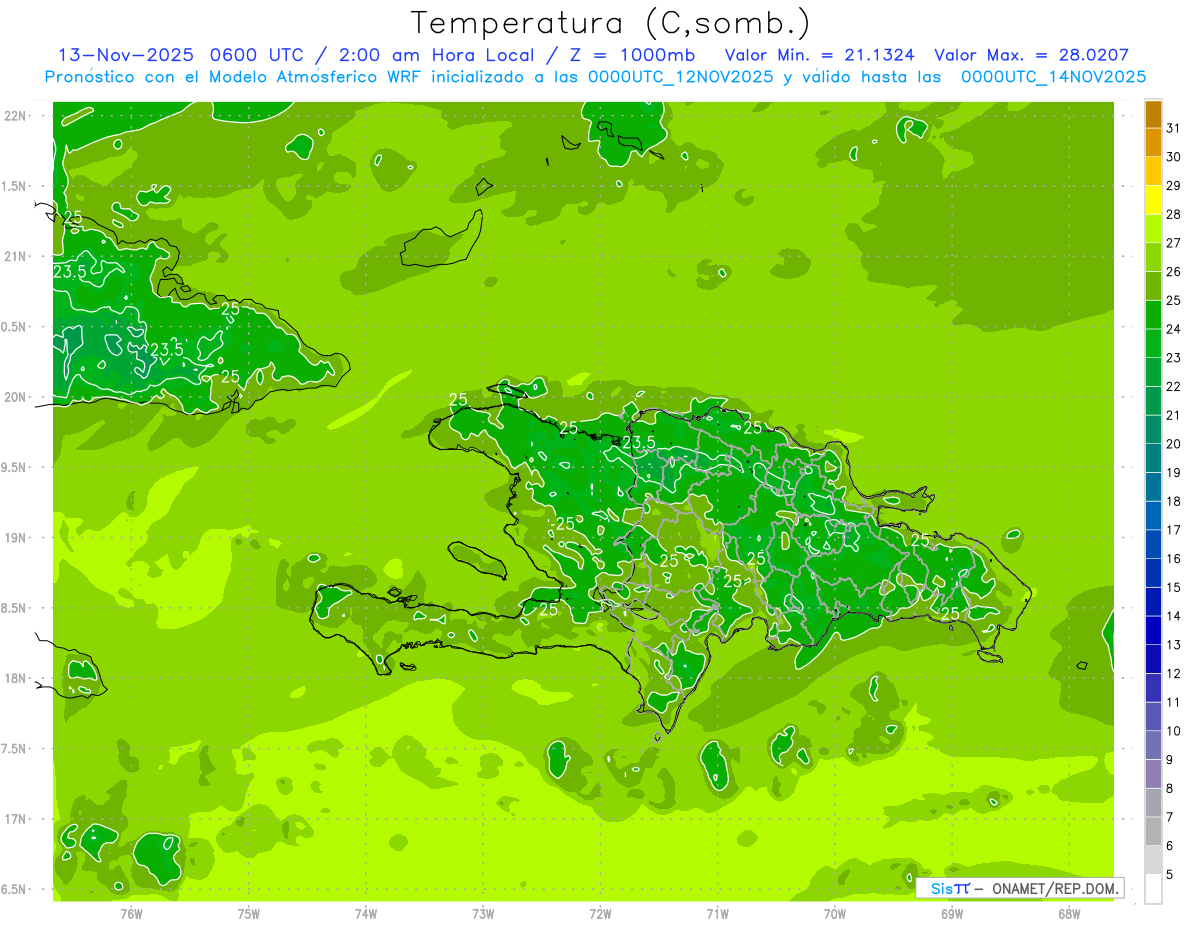Click the colorbar label '22'
Image resolution: width=1200 pixels, height=927 pixels.
pos(1174,387)
